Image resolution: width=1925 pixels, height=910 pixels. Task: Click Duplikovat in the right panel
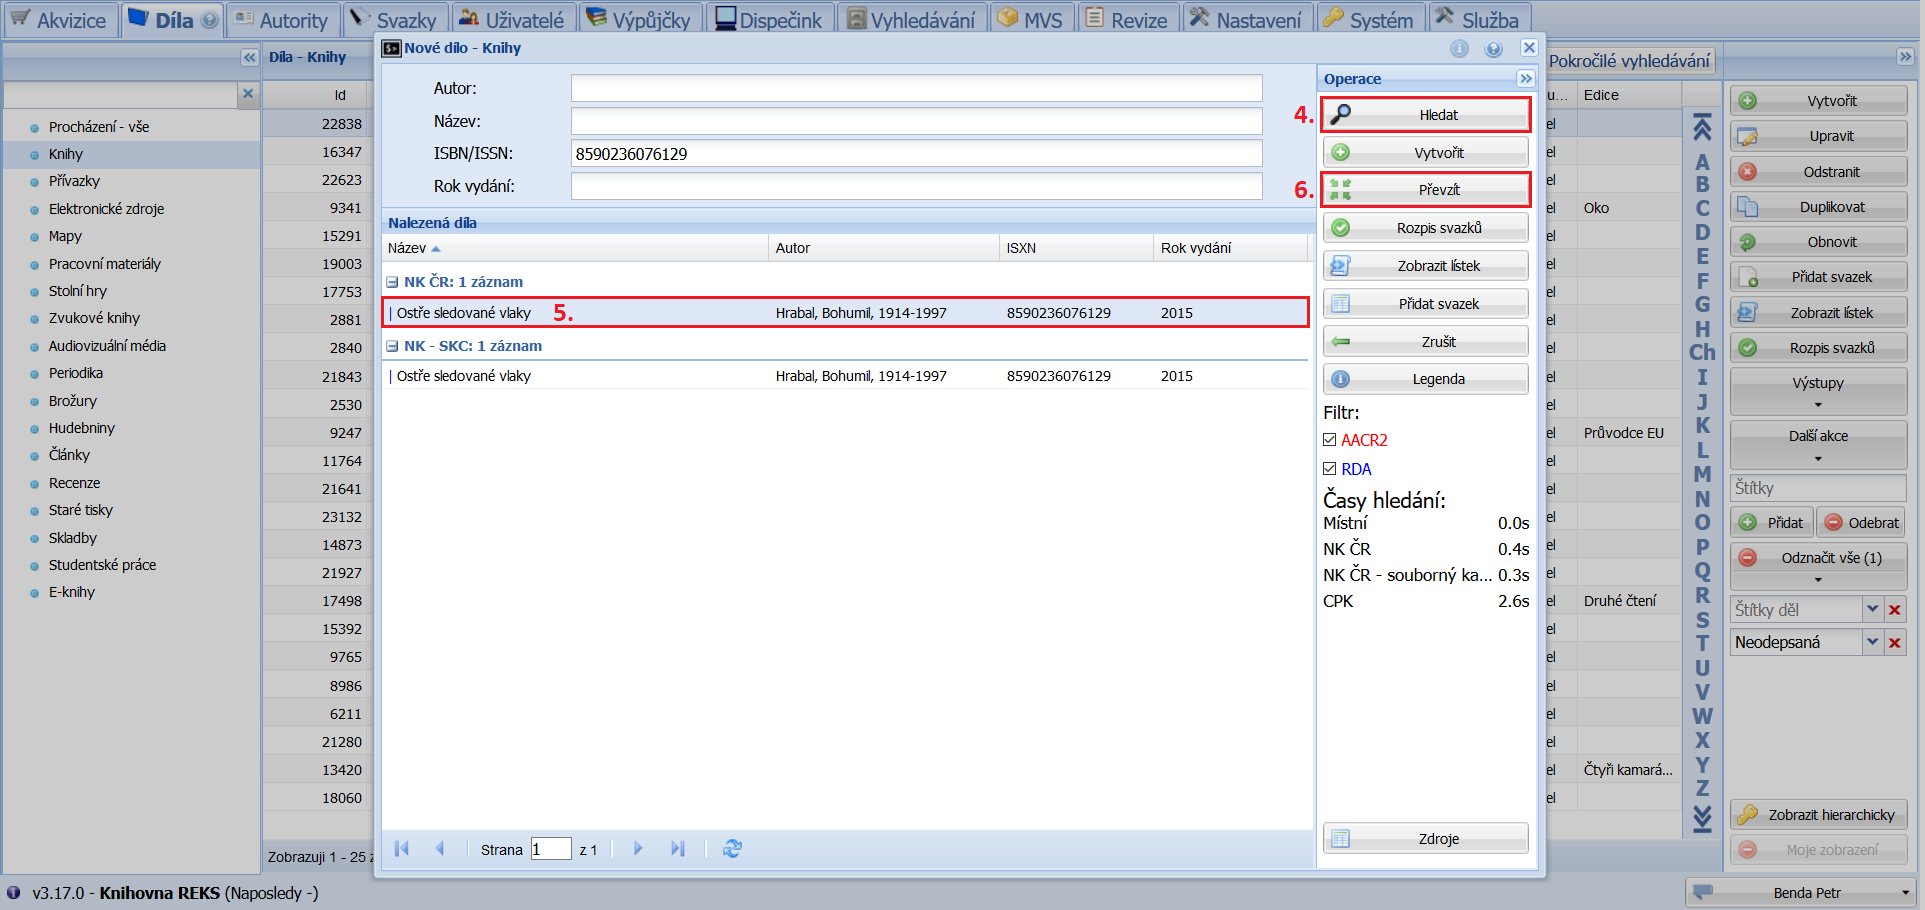[x=1819, y=207]
